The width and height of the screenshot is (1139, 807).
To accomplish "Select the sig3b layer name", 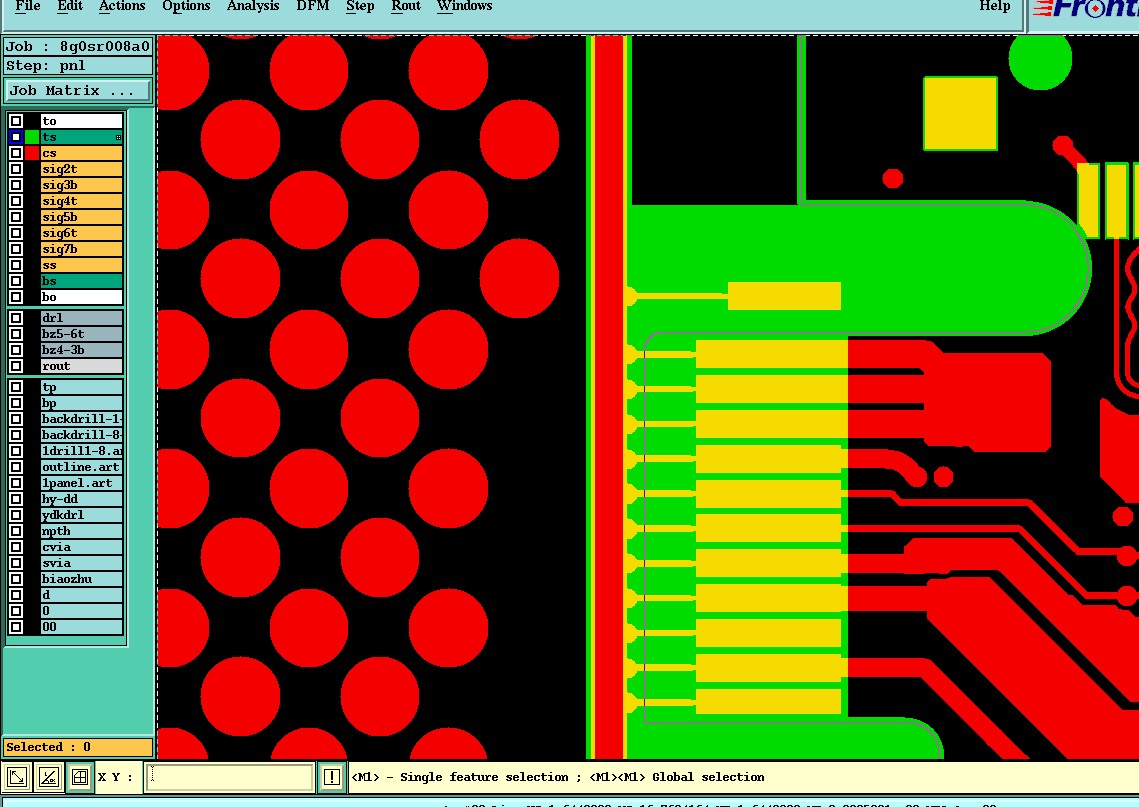I will 81,185.
